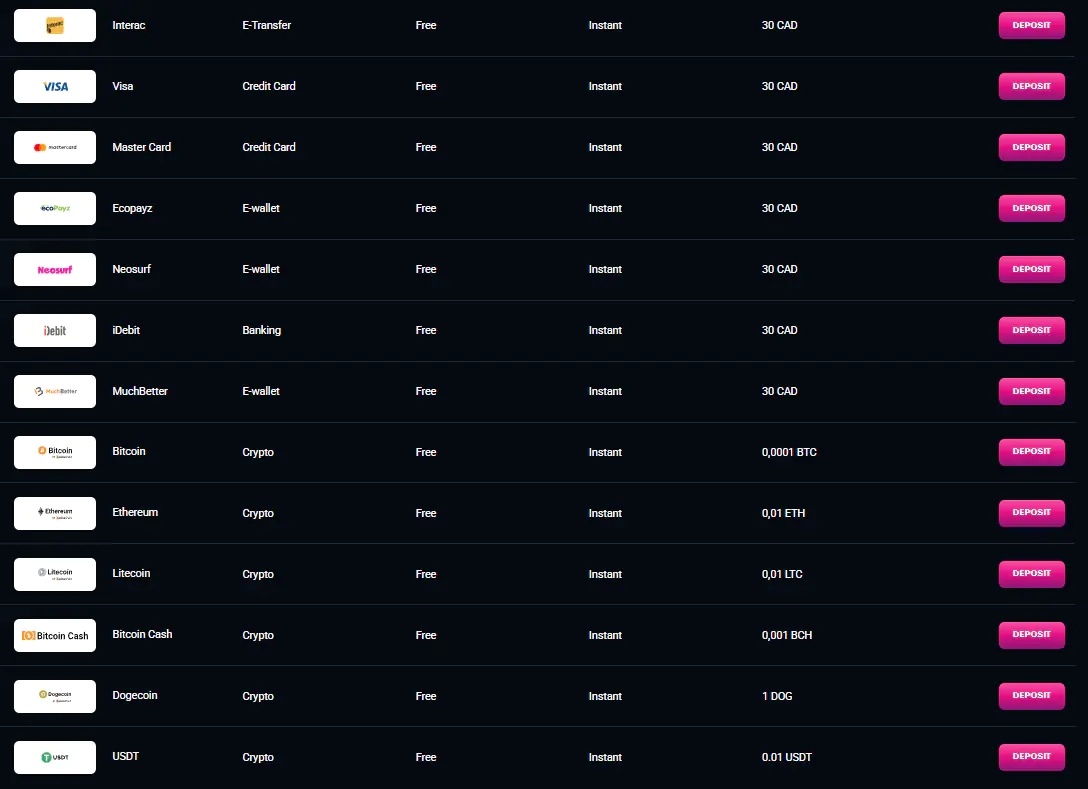Viewport: 1088px width, 789px height.
Task: Click the Neosurf logo
Action: coord(55,270)
